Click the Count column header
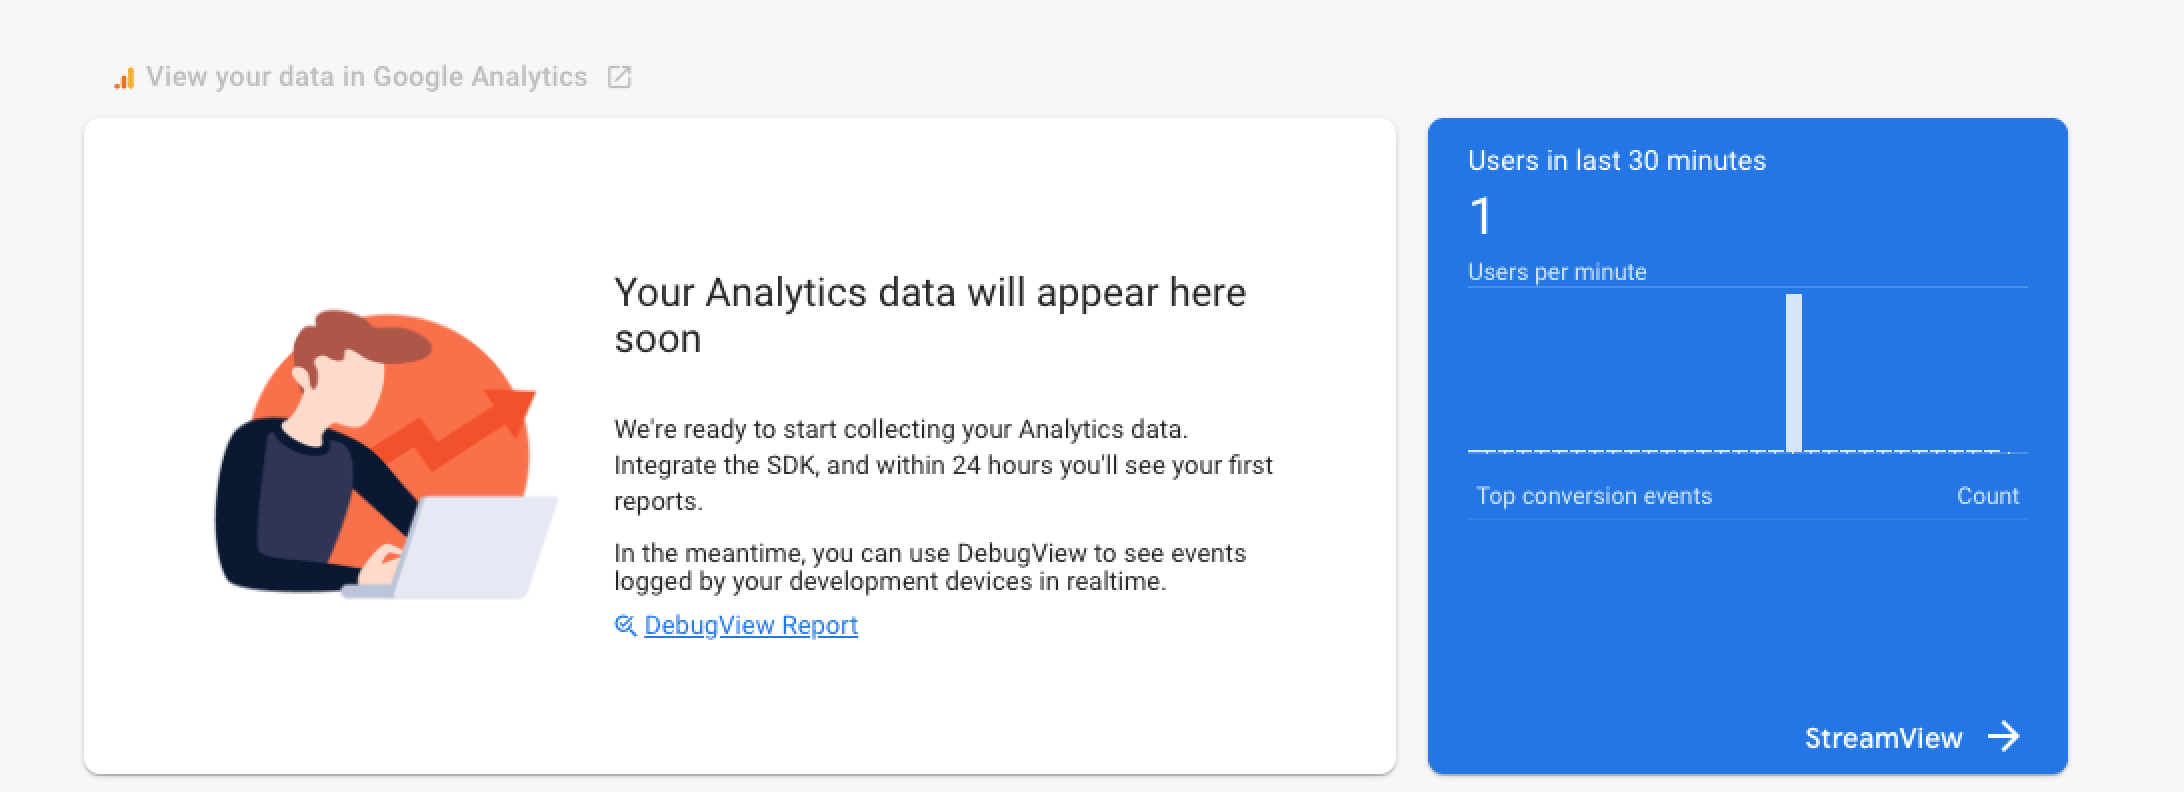This screenshot has width=2184, height=792. pos(1987,496)
